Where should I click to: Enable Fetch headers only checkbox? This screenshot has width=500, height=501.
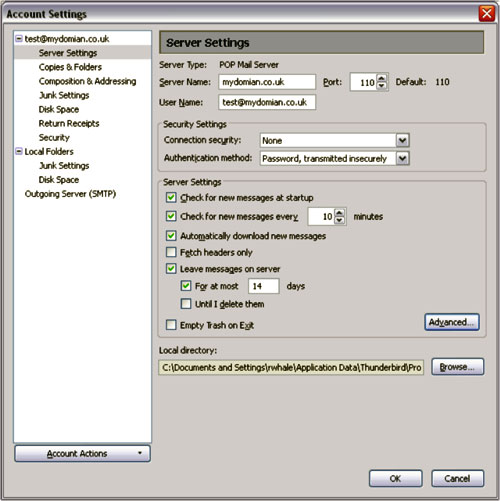tap(171, 252)
